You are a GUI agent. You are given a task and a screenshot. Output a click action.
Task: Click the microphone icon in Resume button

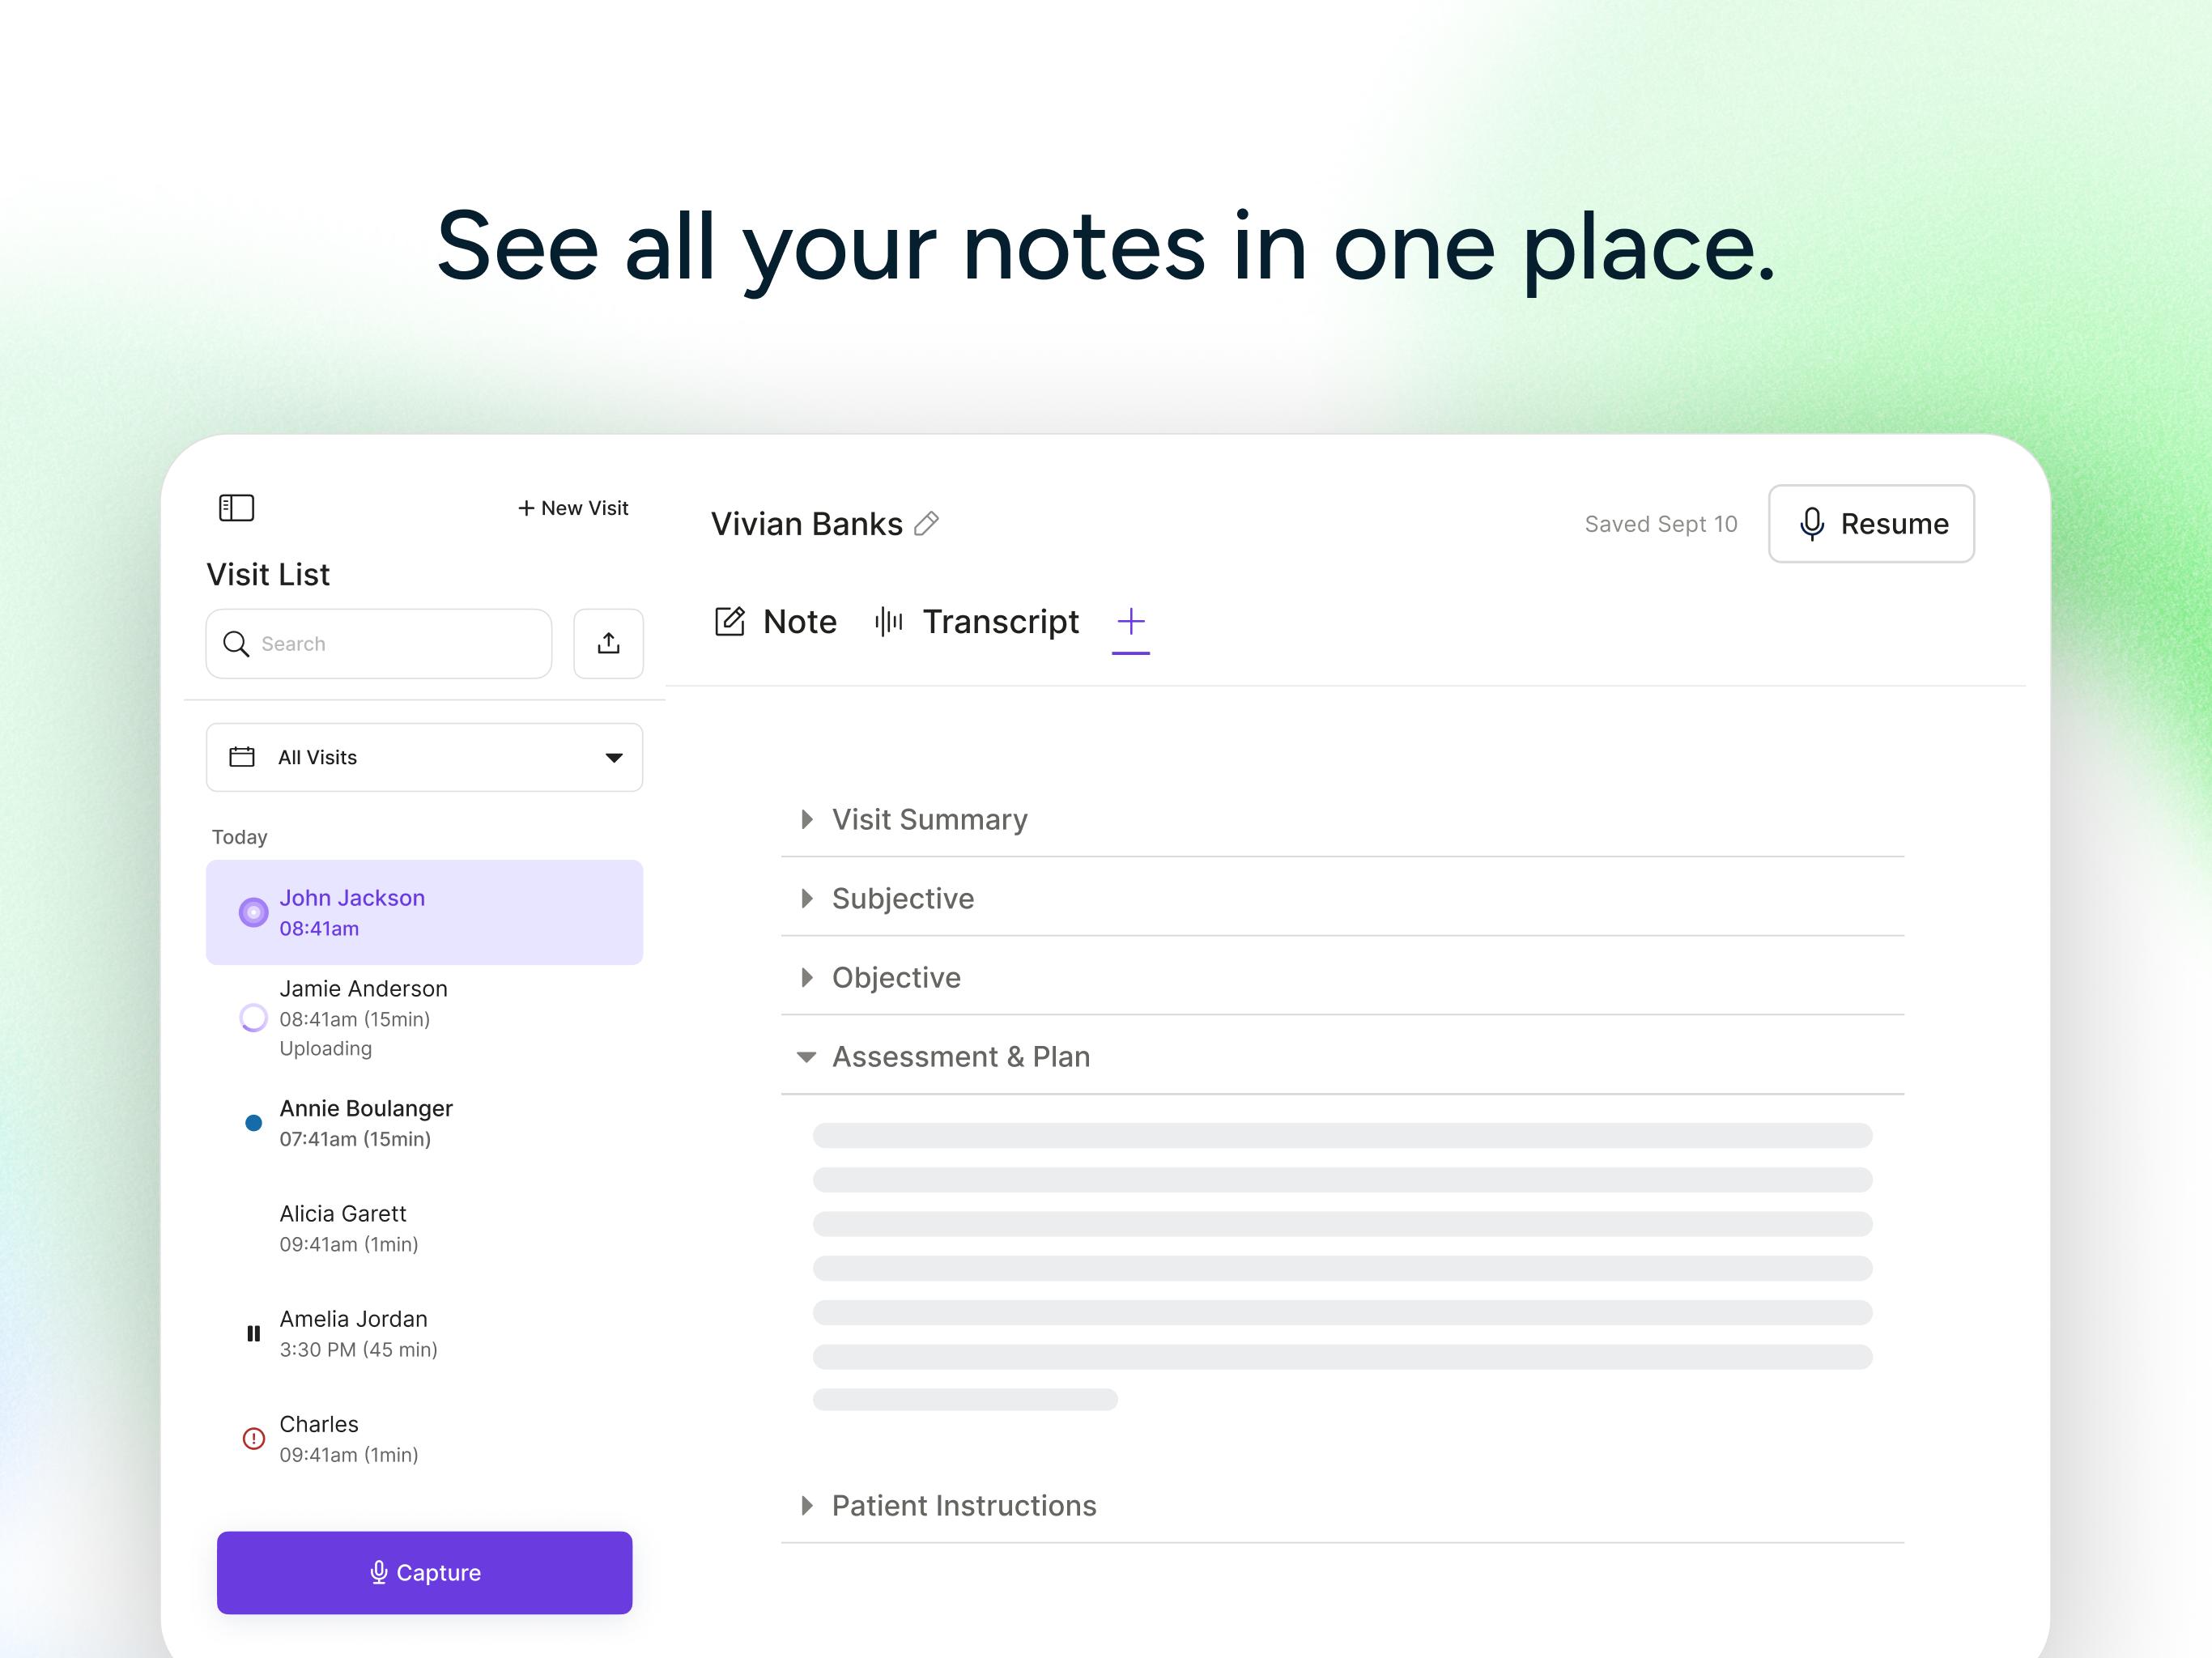coord(1811,523)
